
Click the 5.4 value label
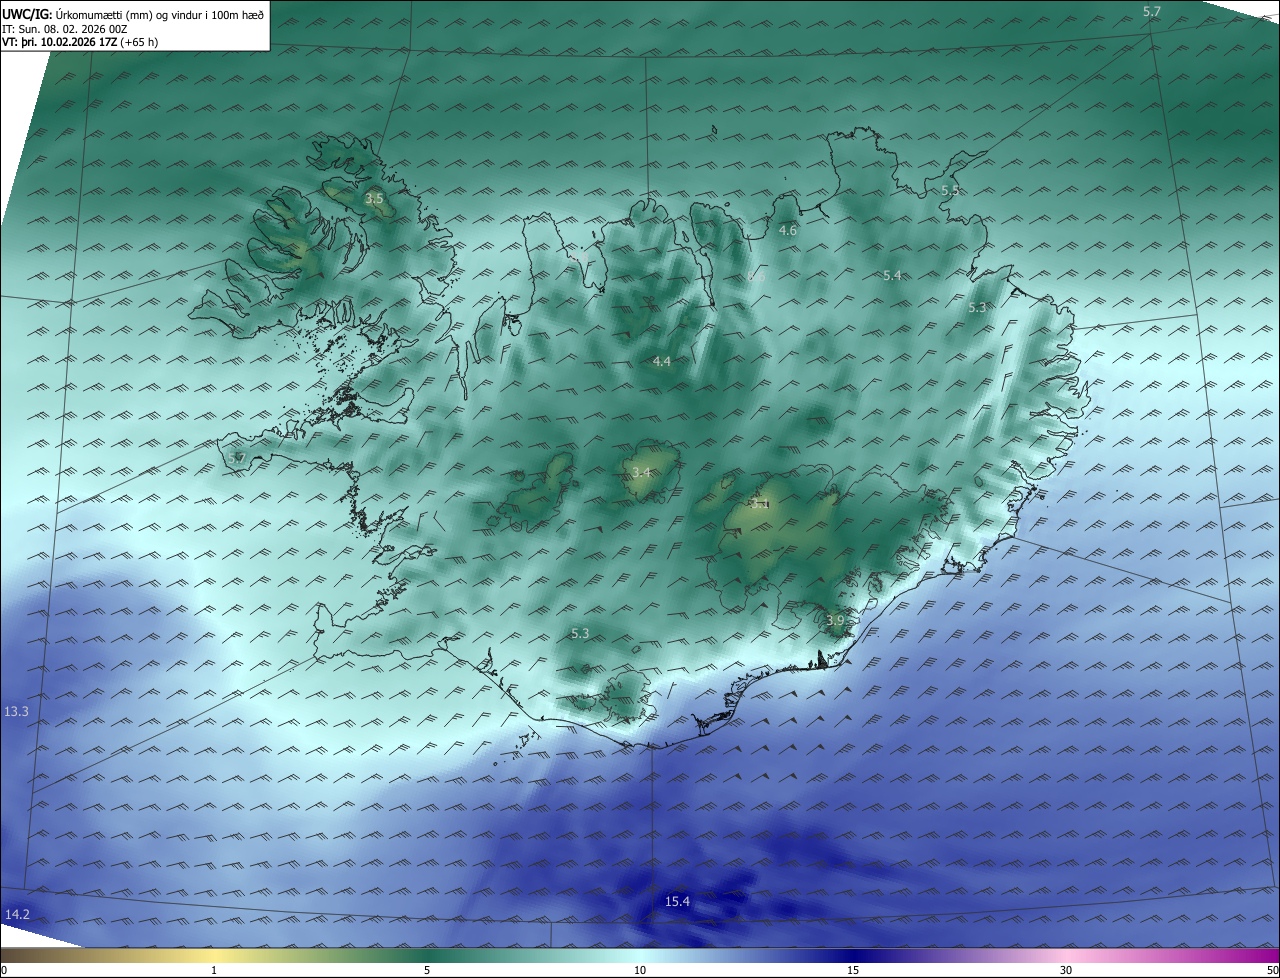893,275
